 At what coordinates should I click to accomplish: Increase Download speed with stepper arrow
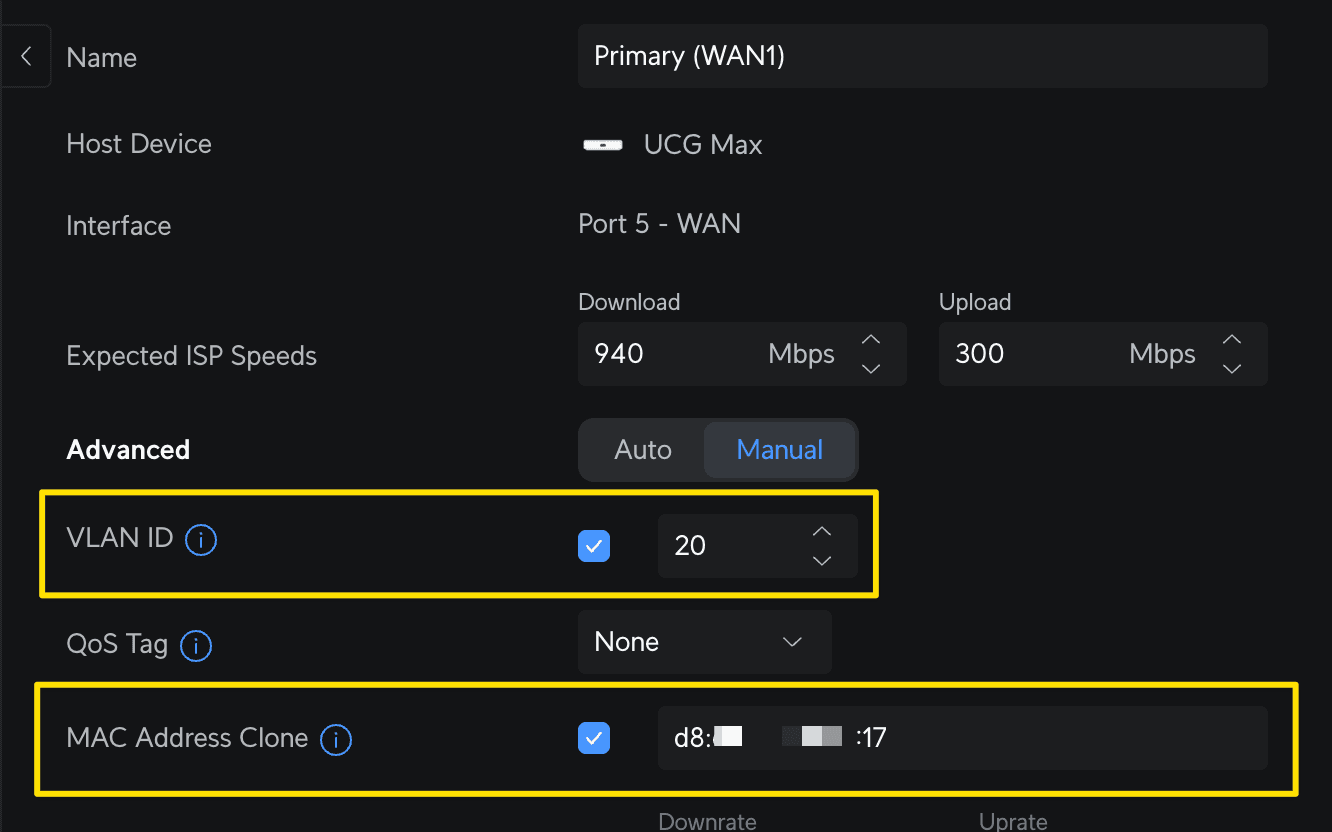point(870,340)
